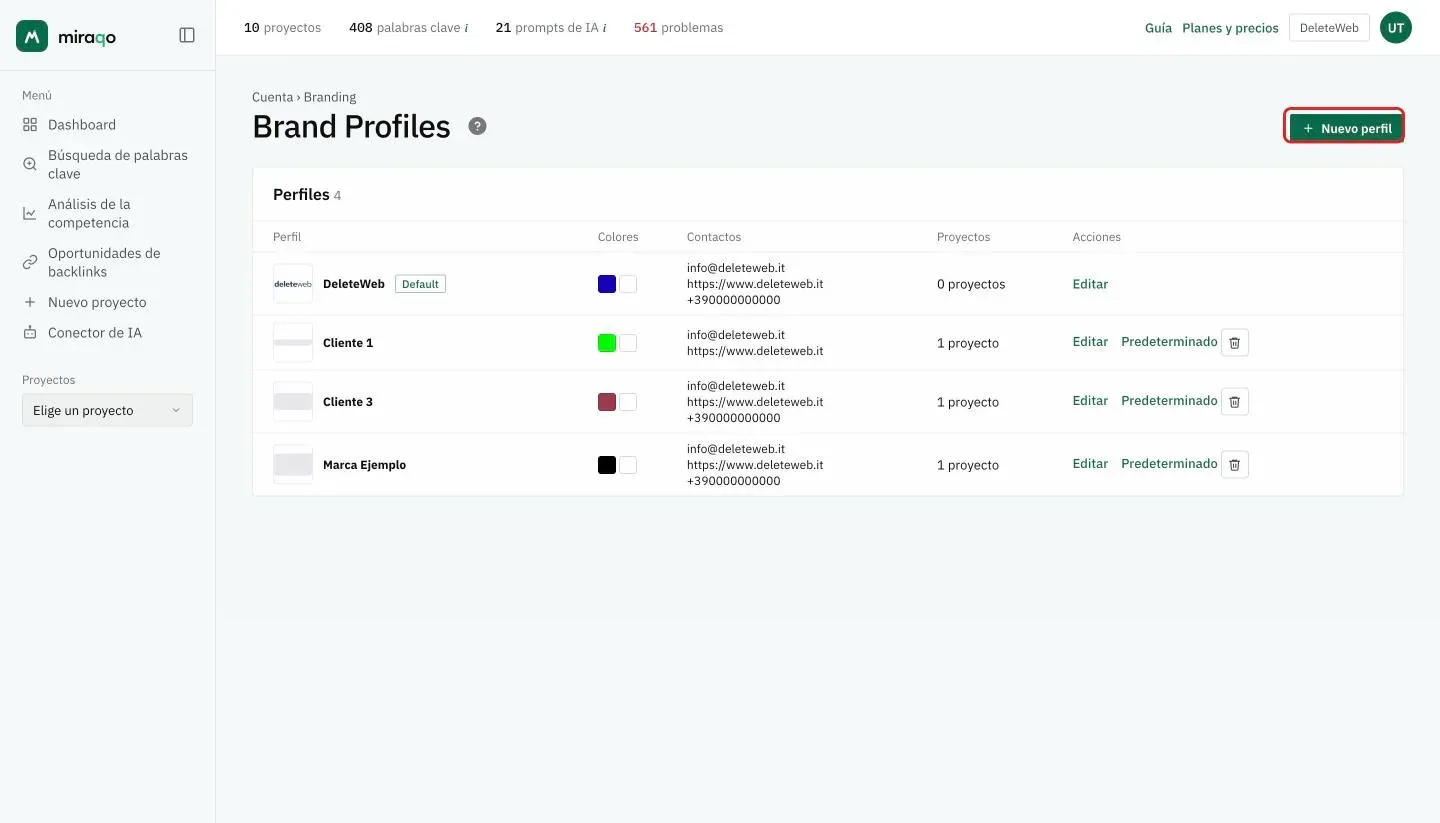Screen dimensions: 1440x823
Task: Click info icon next to palabras clave
Action: coord(466,28)
